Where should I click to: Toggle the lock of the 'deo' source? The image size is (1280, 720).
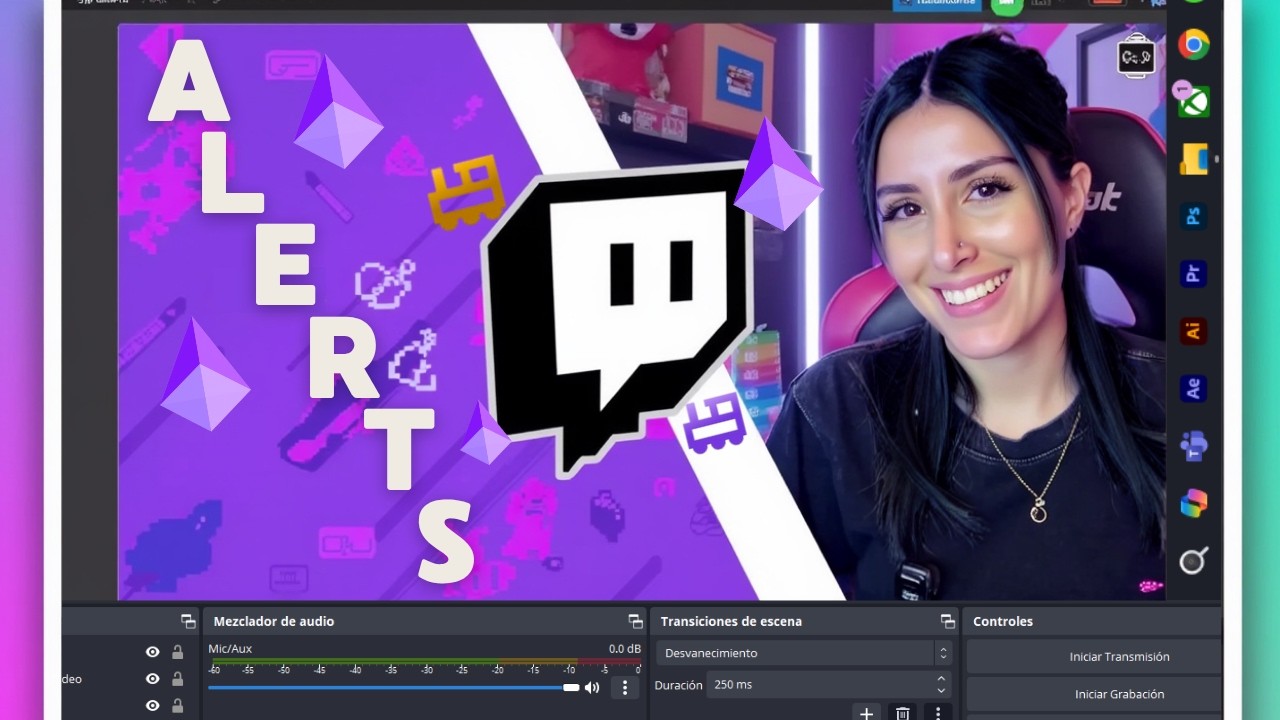click(x=178, y=679)
